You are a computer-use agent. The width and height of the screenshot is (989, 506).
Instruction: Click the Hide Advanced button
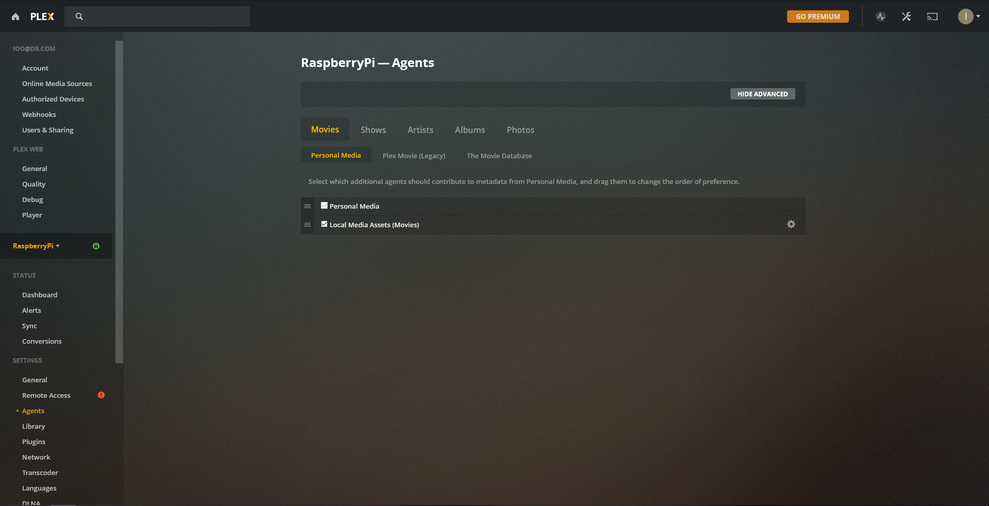tap(763, 94)
